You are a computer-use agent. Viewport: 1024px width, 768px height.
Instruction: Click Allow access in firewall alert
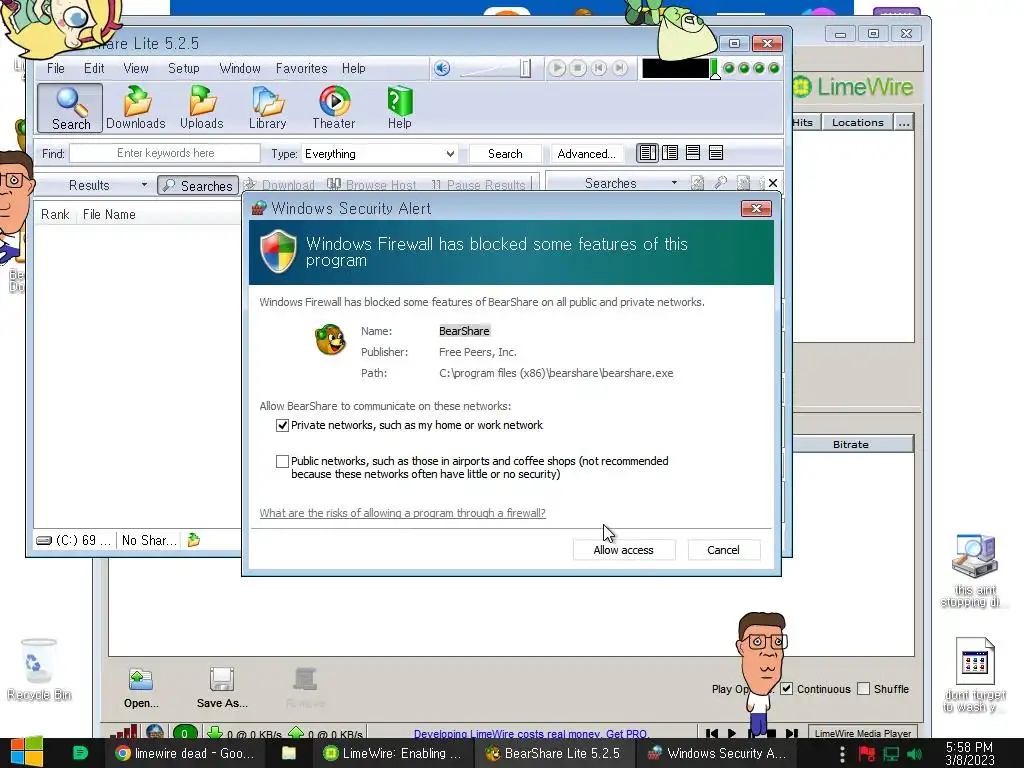624,550
